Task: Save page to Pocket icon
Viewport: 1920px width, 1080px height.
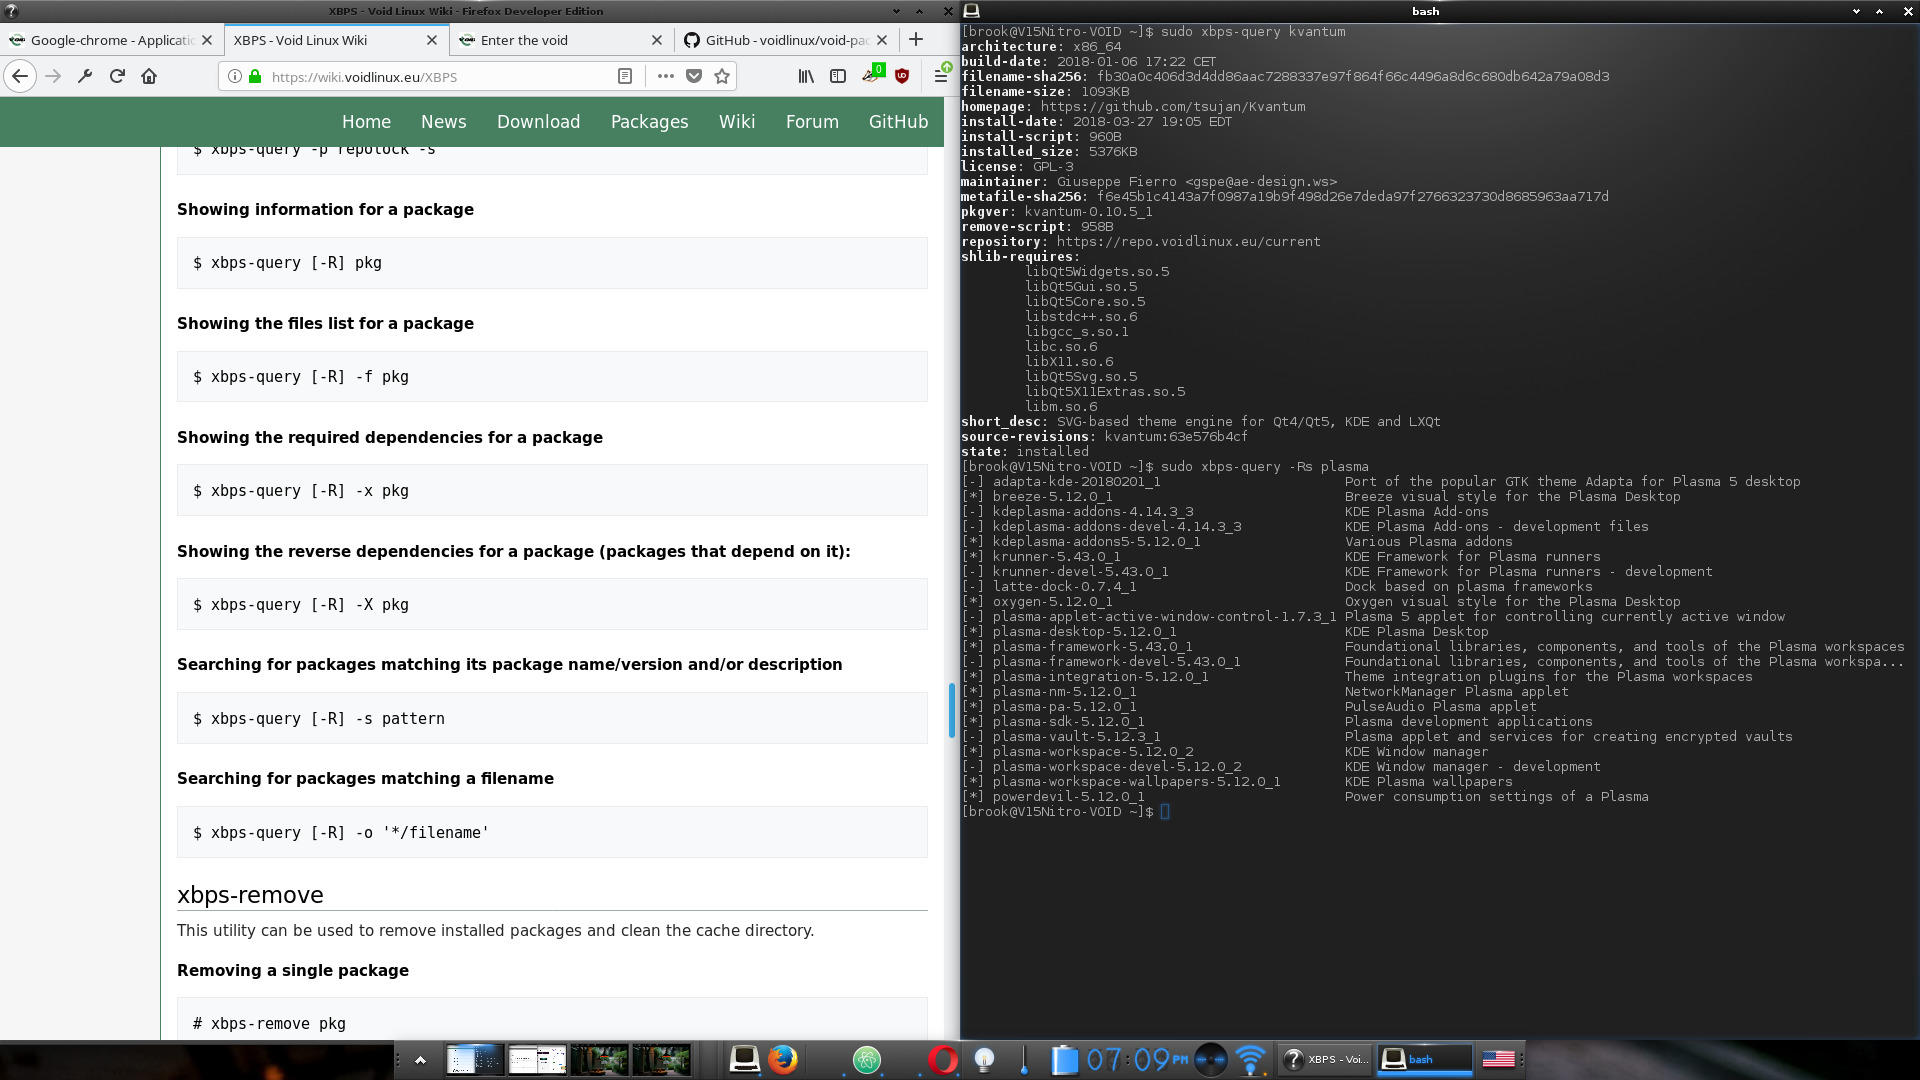Action: 694,76
